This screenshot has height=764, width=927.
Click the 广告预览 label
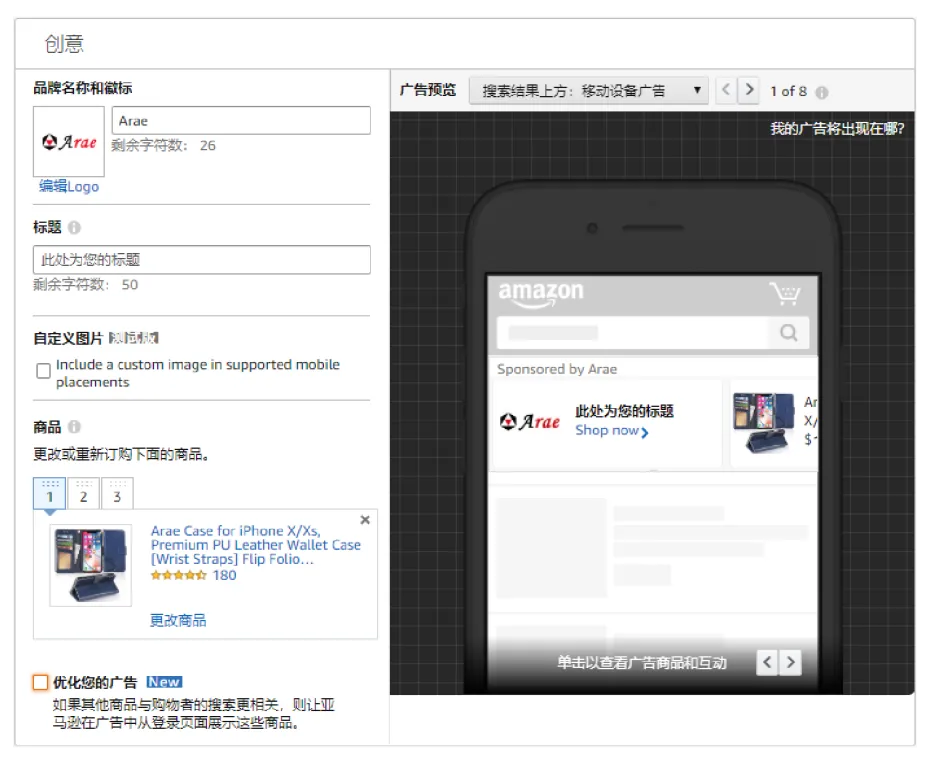pyautogui.click(x=428, y=90)
